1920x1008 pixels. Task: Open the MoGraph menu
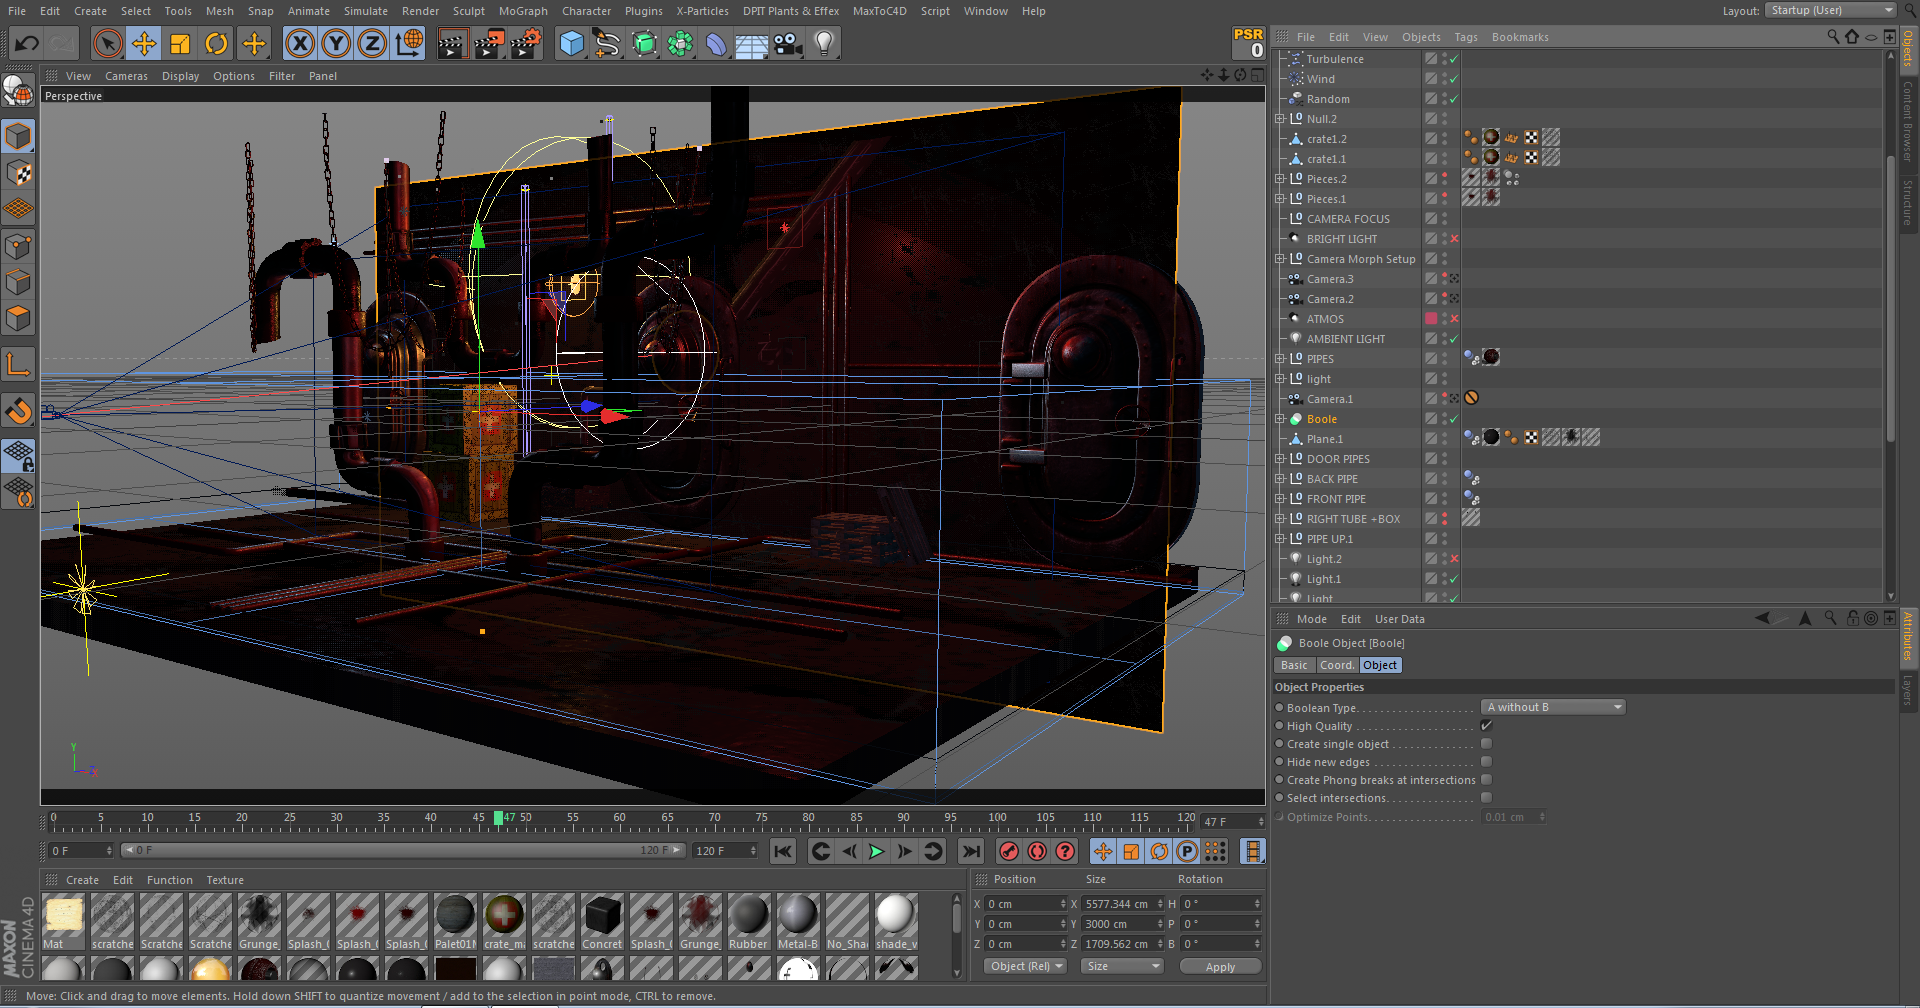coord(523,11)
